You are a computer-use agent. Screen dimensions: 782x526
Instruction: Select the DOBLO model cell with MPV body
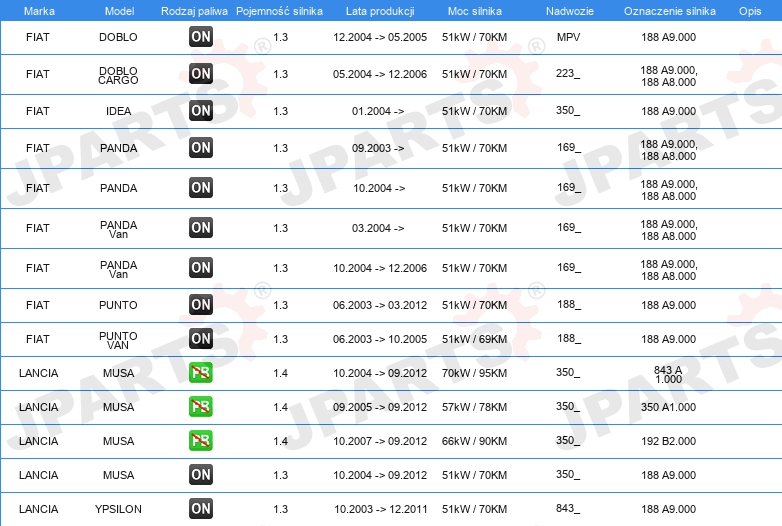tap(118, 37)
